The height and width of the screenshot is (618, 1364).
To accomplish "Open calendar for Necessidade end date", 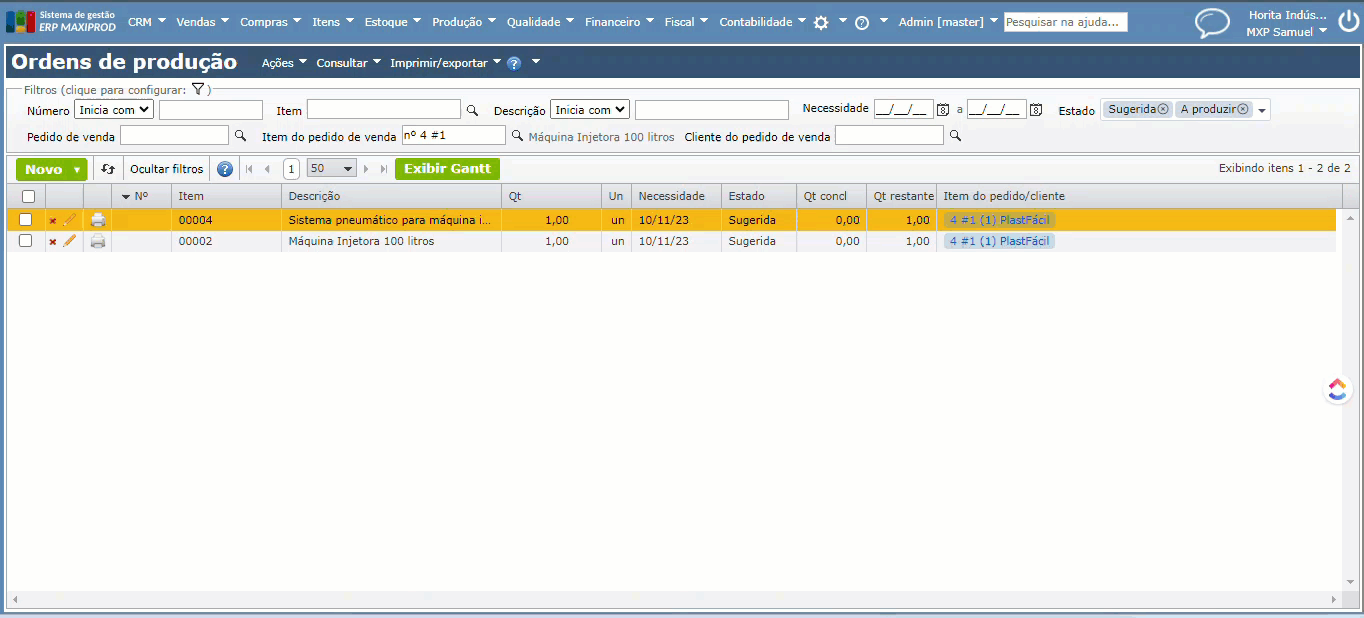I will tap(1036, 110).
